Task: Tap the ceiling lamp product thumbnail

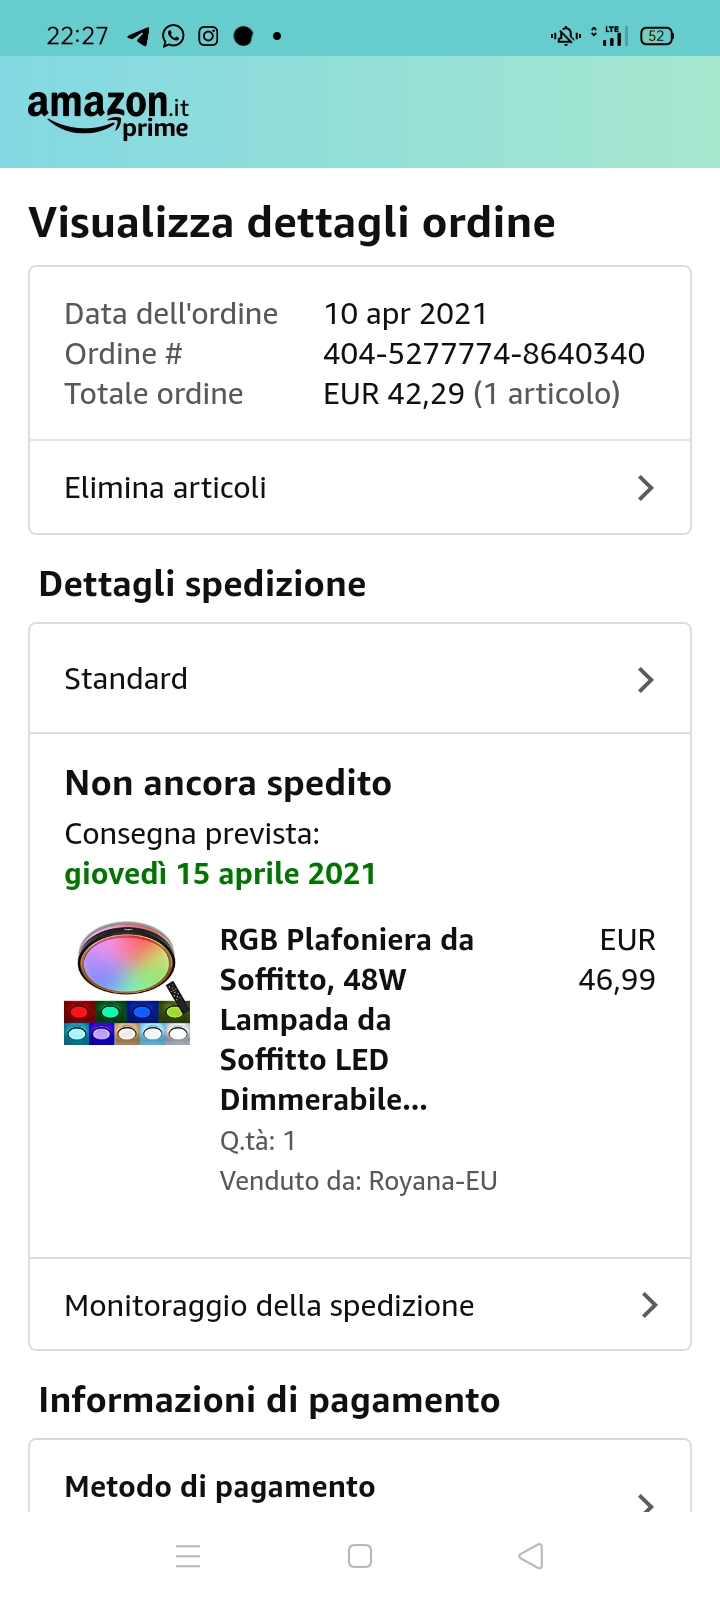Action: [x=127, y=983]
